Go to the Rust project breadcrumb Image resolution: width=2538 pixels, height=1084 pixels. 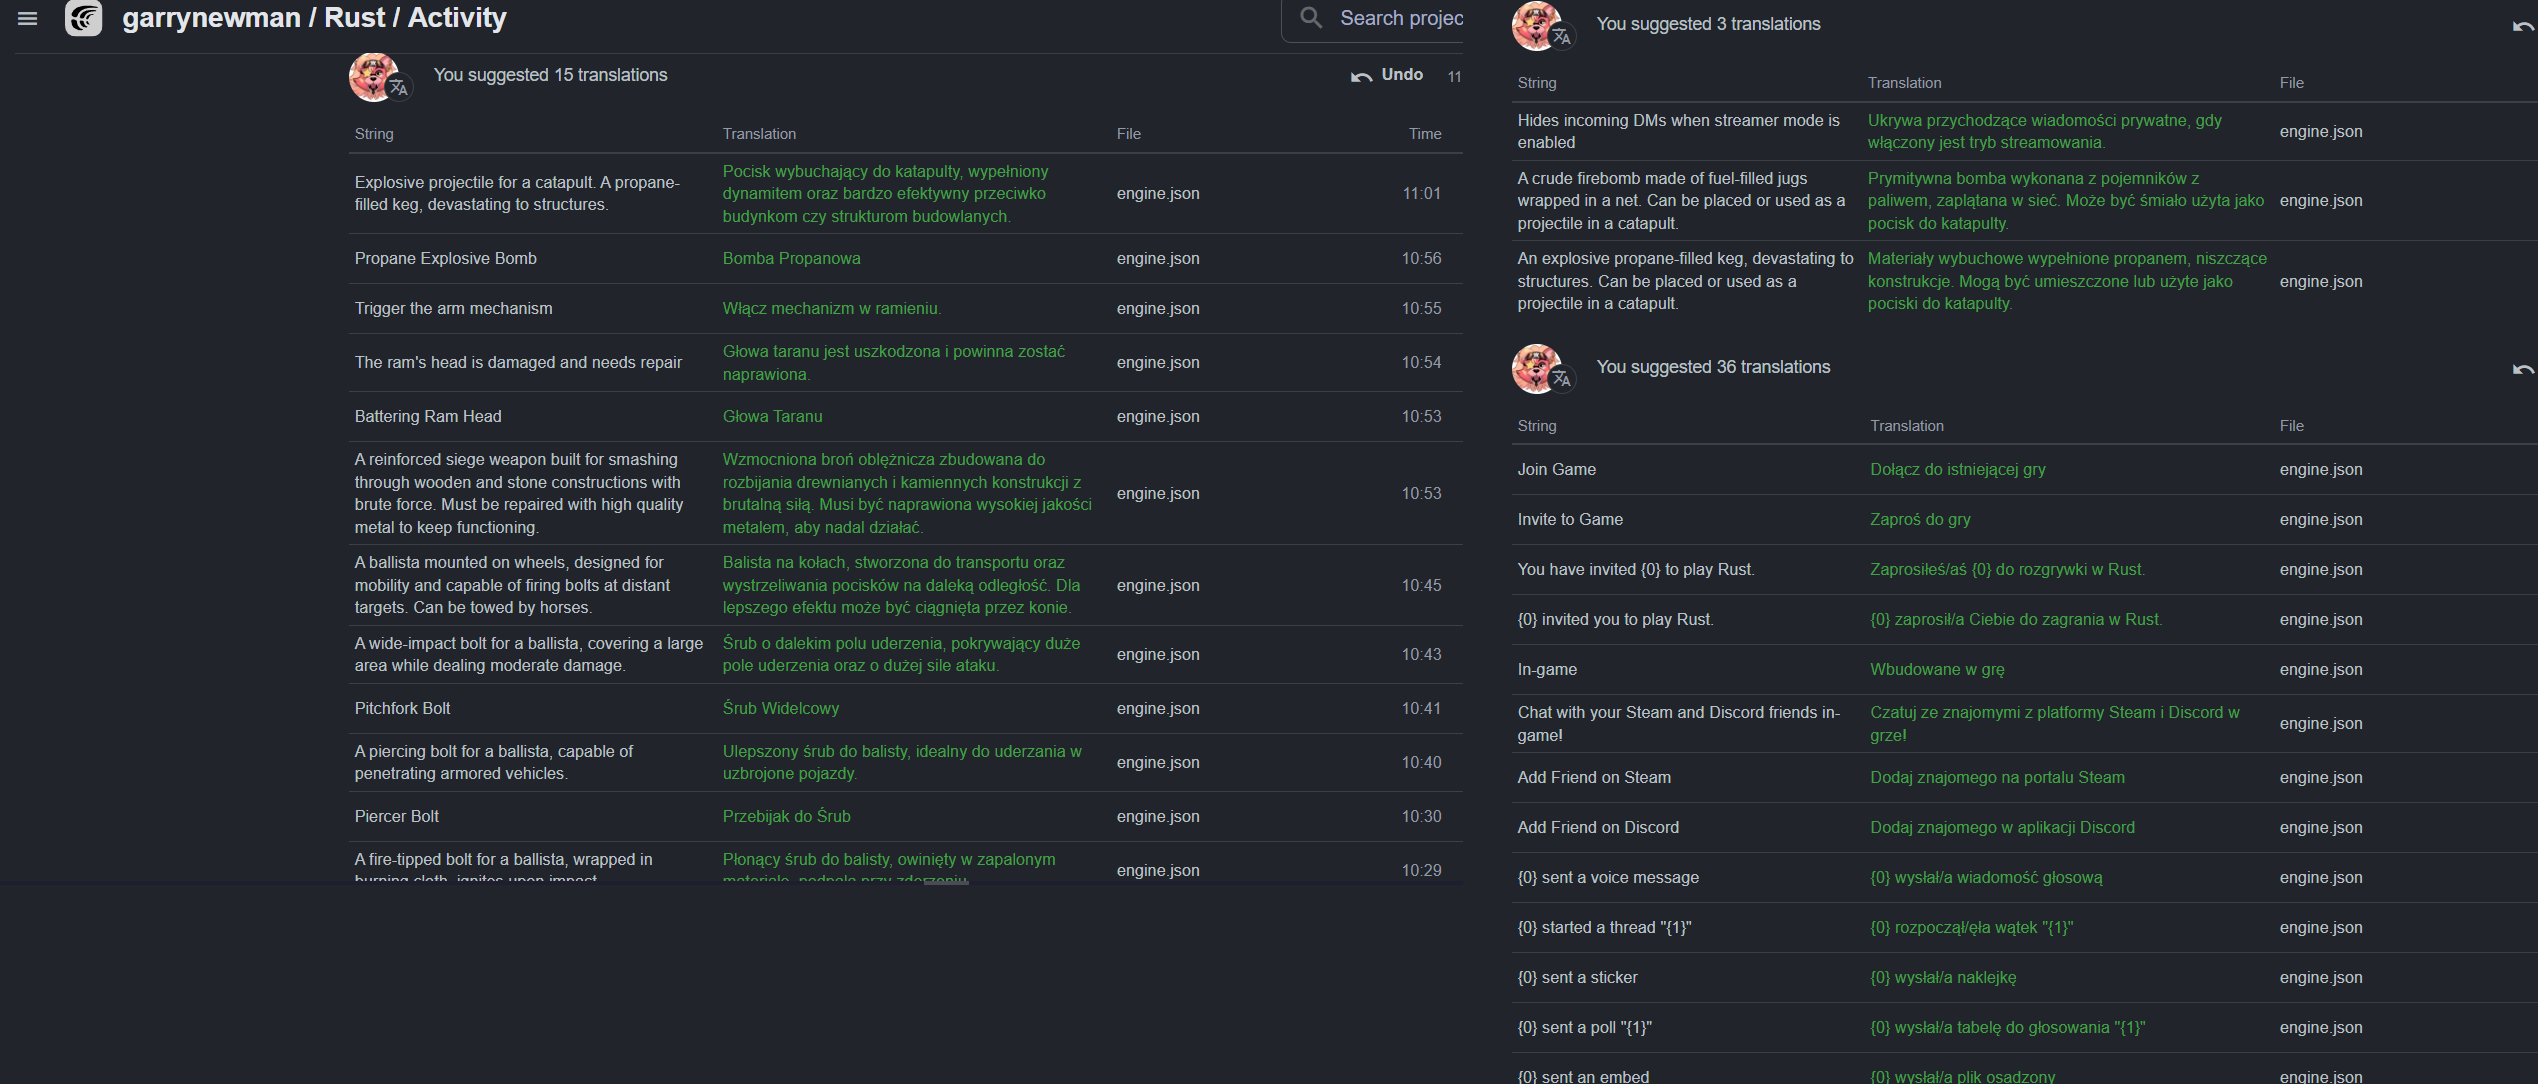pos(354,18)
